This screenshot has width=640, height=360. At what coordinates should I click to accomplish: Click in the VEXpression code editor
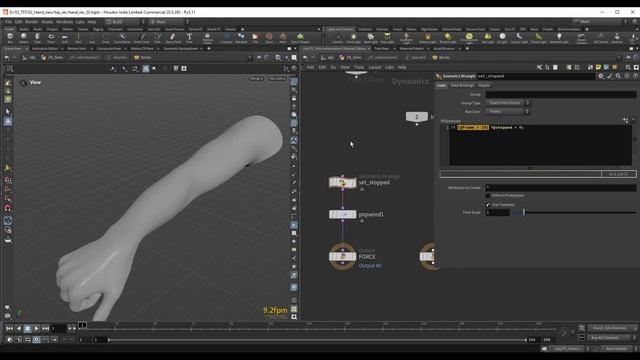(540, 145)
